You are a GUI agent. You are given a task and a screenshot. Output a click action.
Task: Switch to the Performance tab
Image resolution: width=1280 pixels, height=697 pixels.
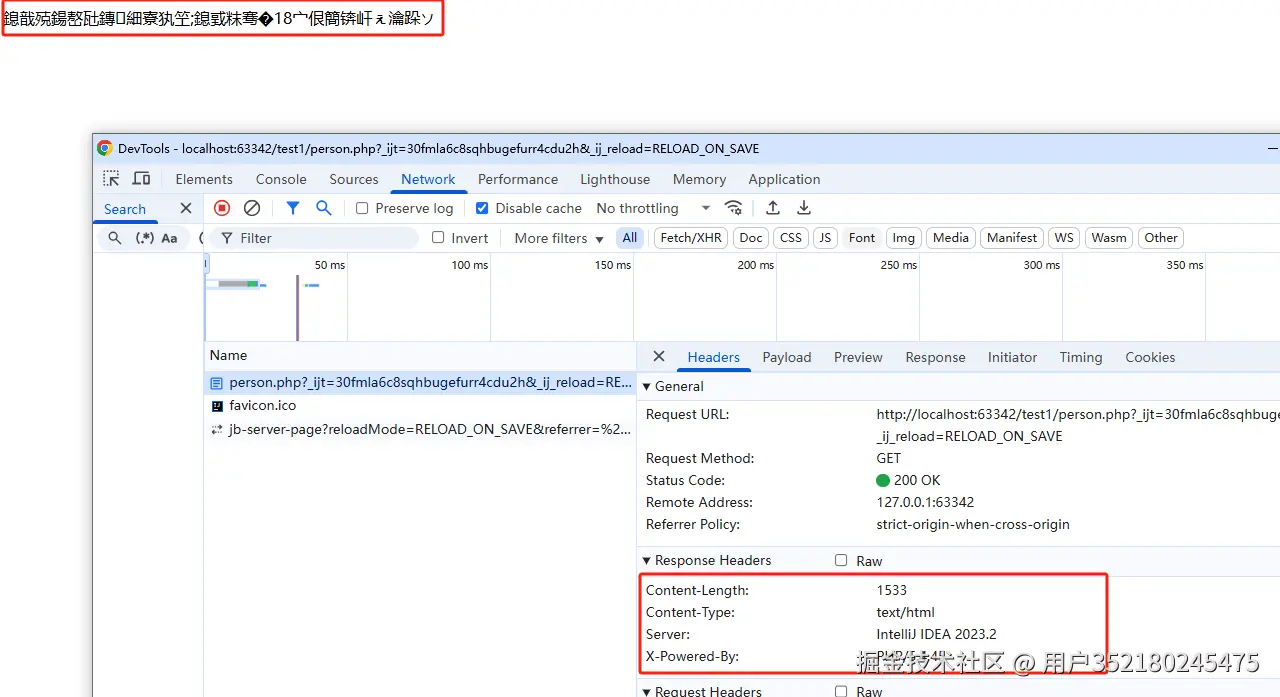(518, 179)
